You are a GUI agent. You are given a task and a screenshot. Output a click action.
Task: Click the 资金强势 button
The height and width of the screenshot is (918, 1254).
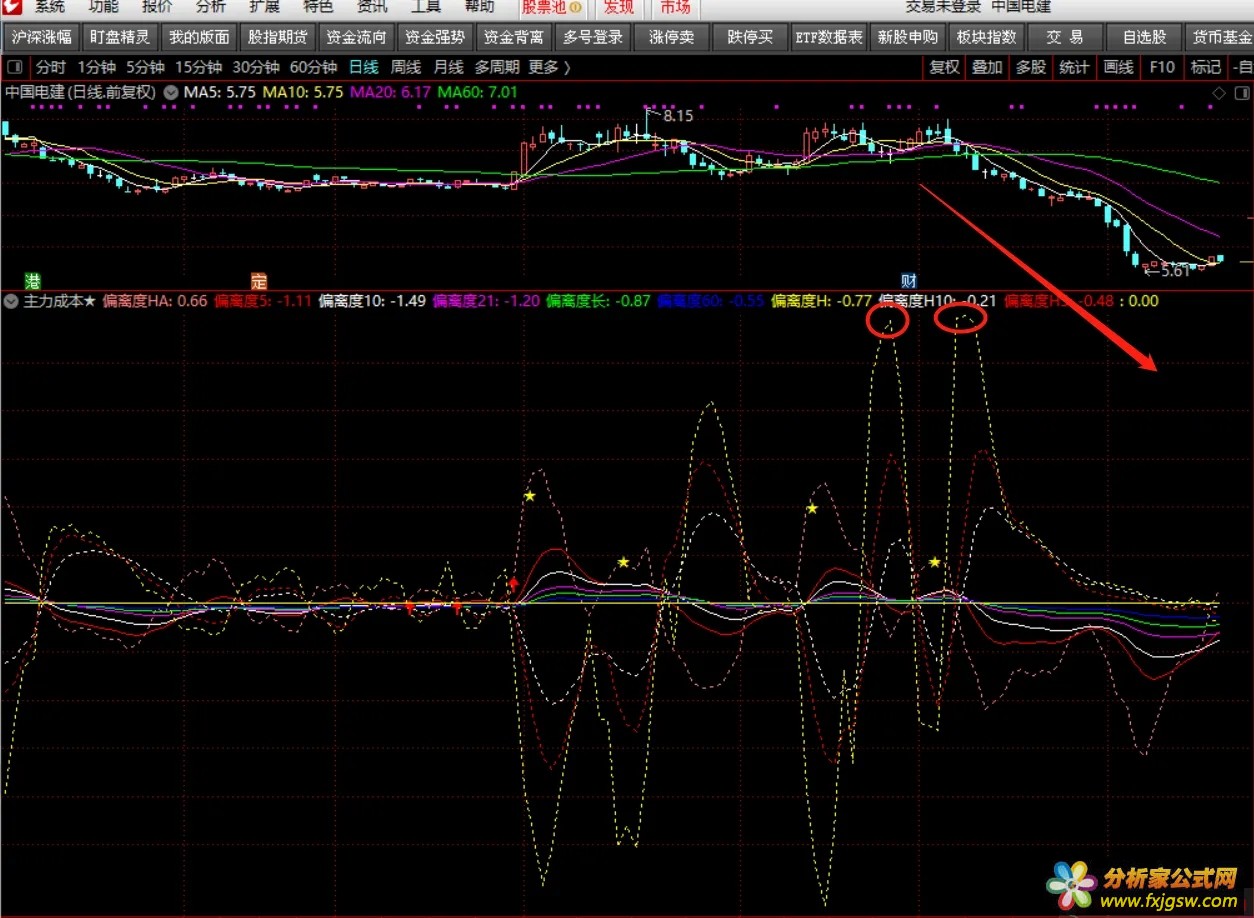click(435, 38)
